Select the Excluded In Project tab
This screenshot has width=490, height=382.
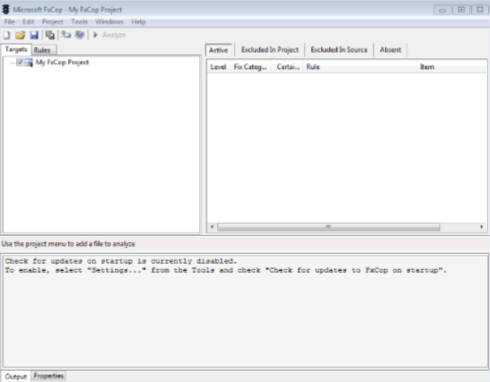tap(270, 50)
